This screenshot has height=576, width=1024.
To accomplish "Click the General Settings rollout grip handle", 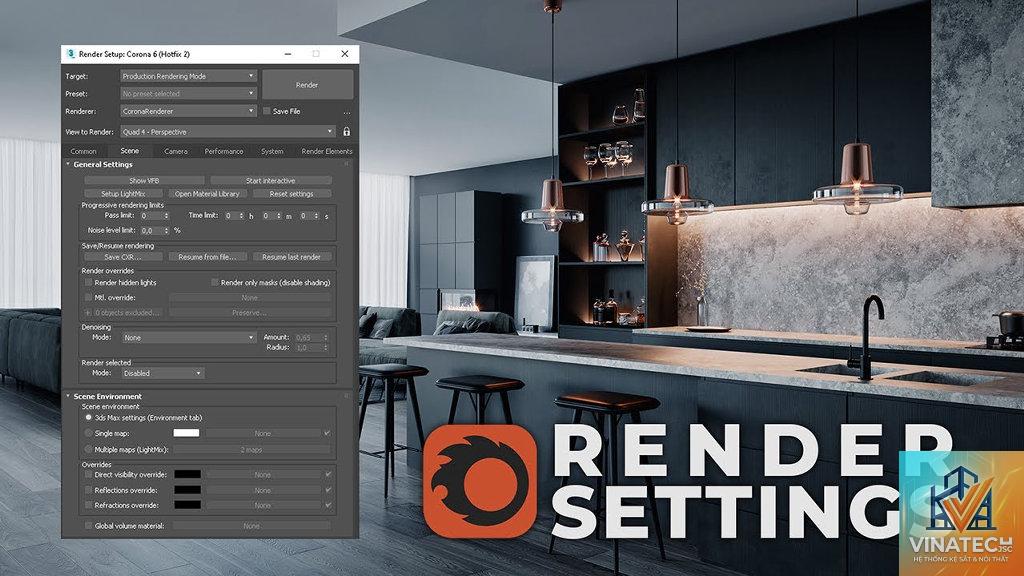I will [x=346, y=165].
